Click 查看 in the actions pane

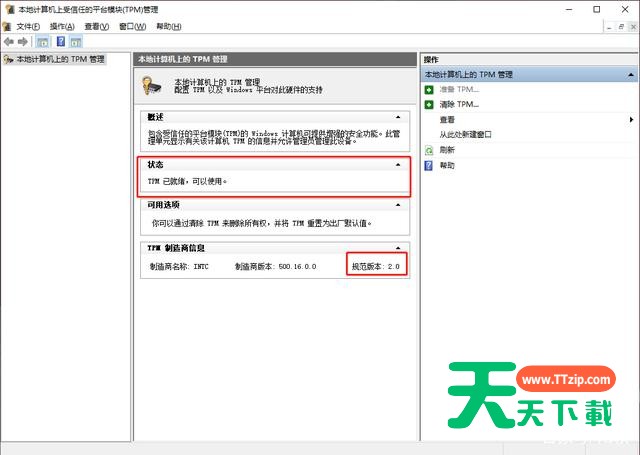(447, 120)
